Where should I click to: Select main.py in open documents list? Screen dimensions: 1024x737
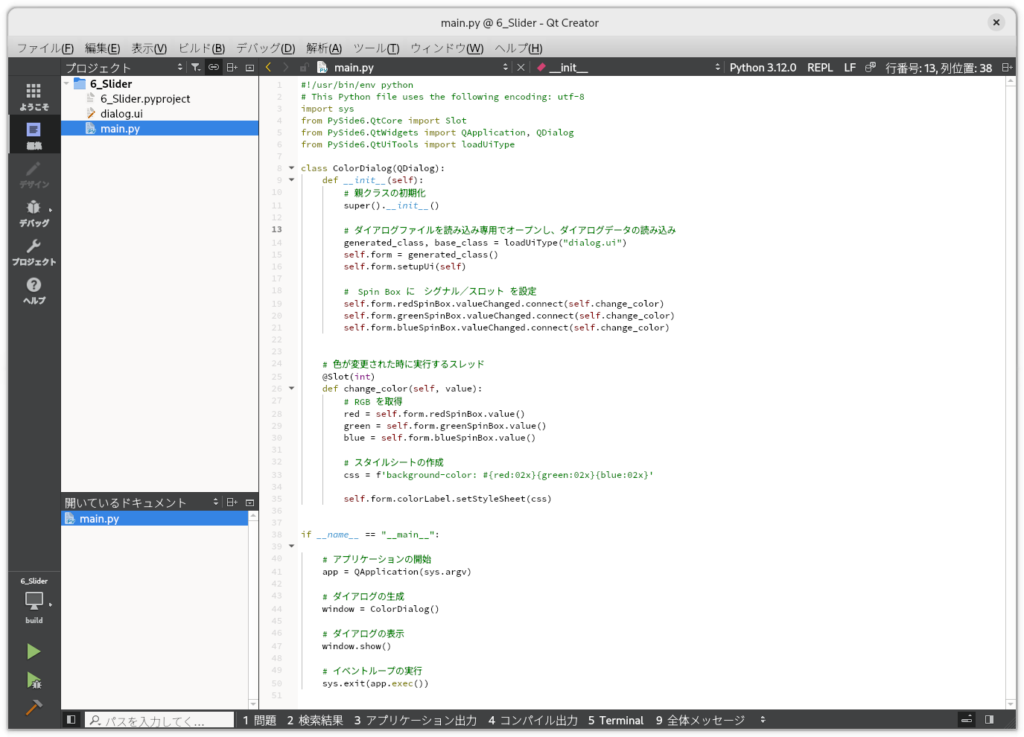[x=155, y=518]
